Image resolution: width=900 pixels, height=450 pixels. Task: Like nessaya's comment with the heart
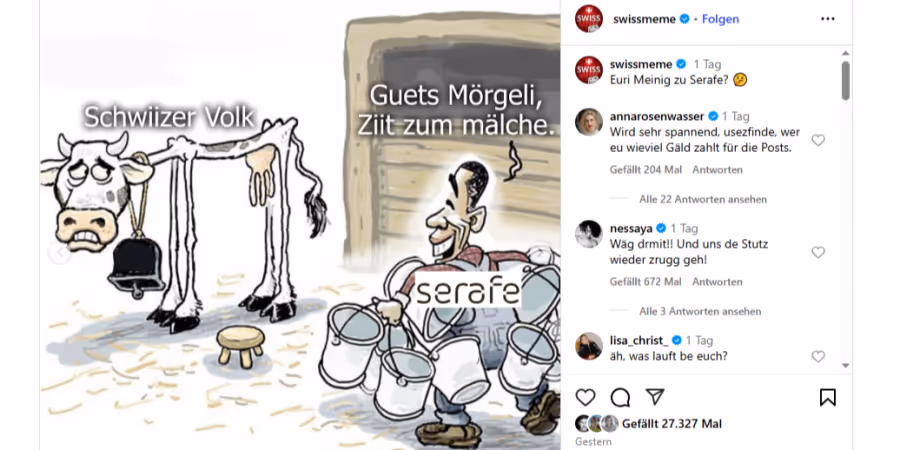tap(818, 252)
